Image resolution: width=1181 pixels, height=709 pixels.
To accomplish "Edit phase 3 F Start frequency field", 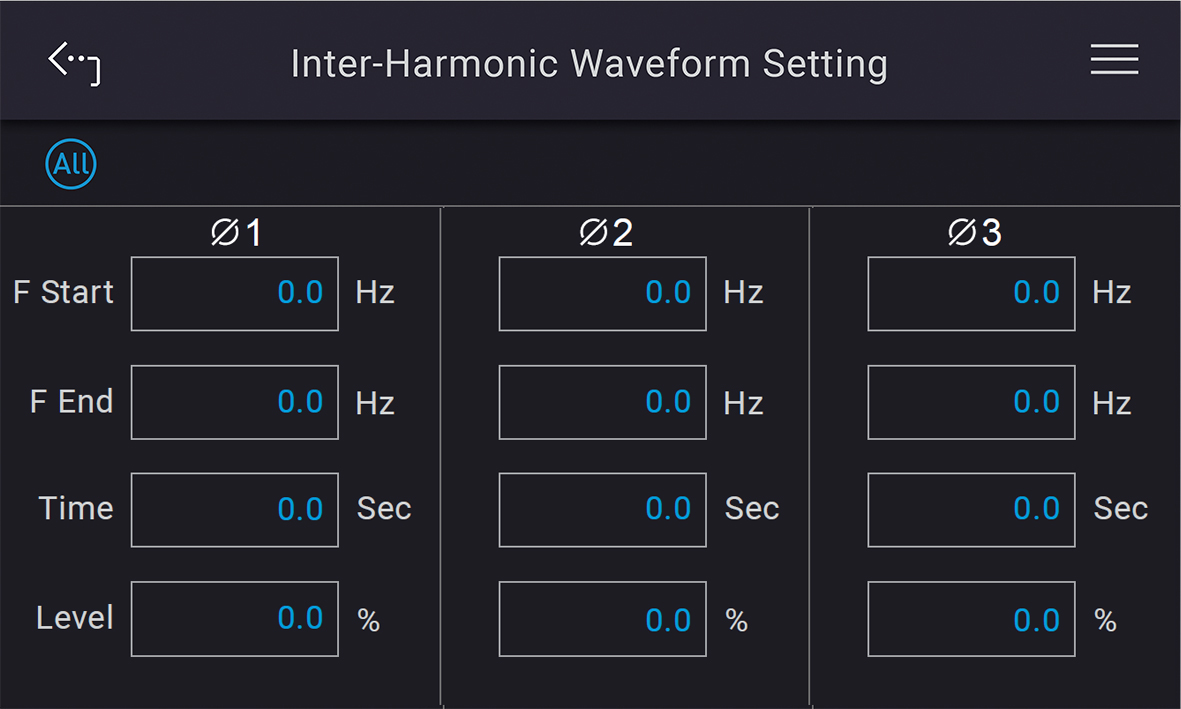I will point(971,294).
